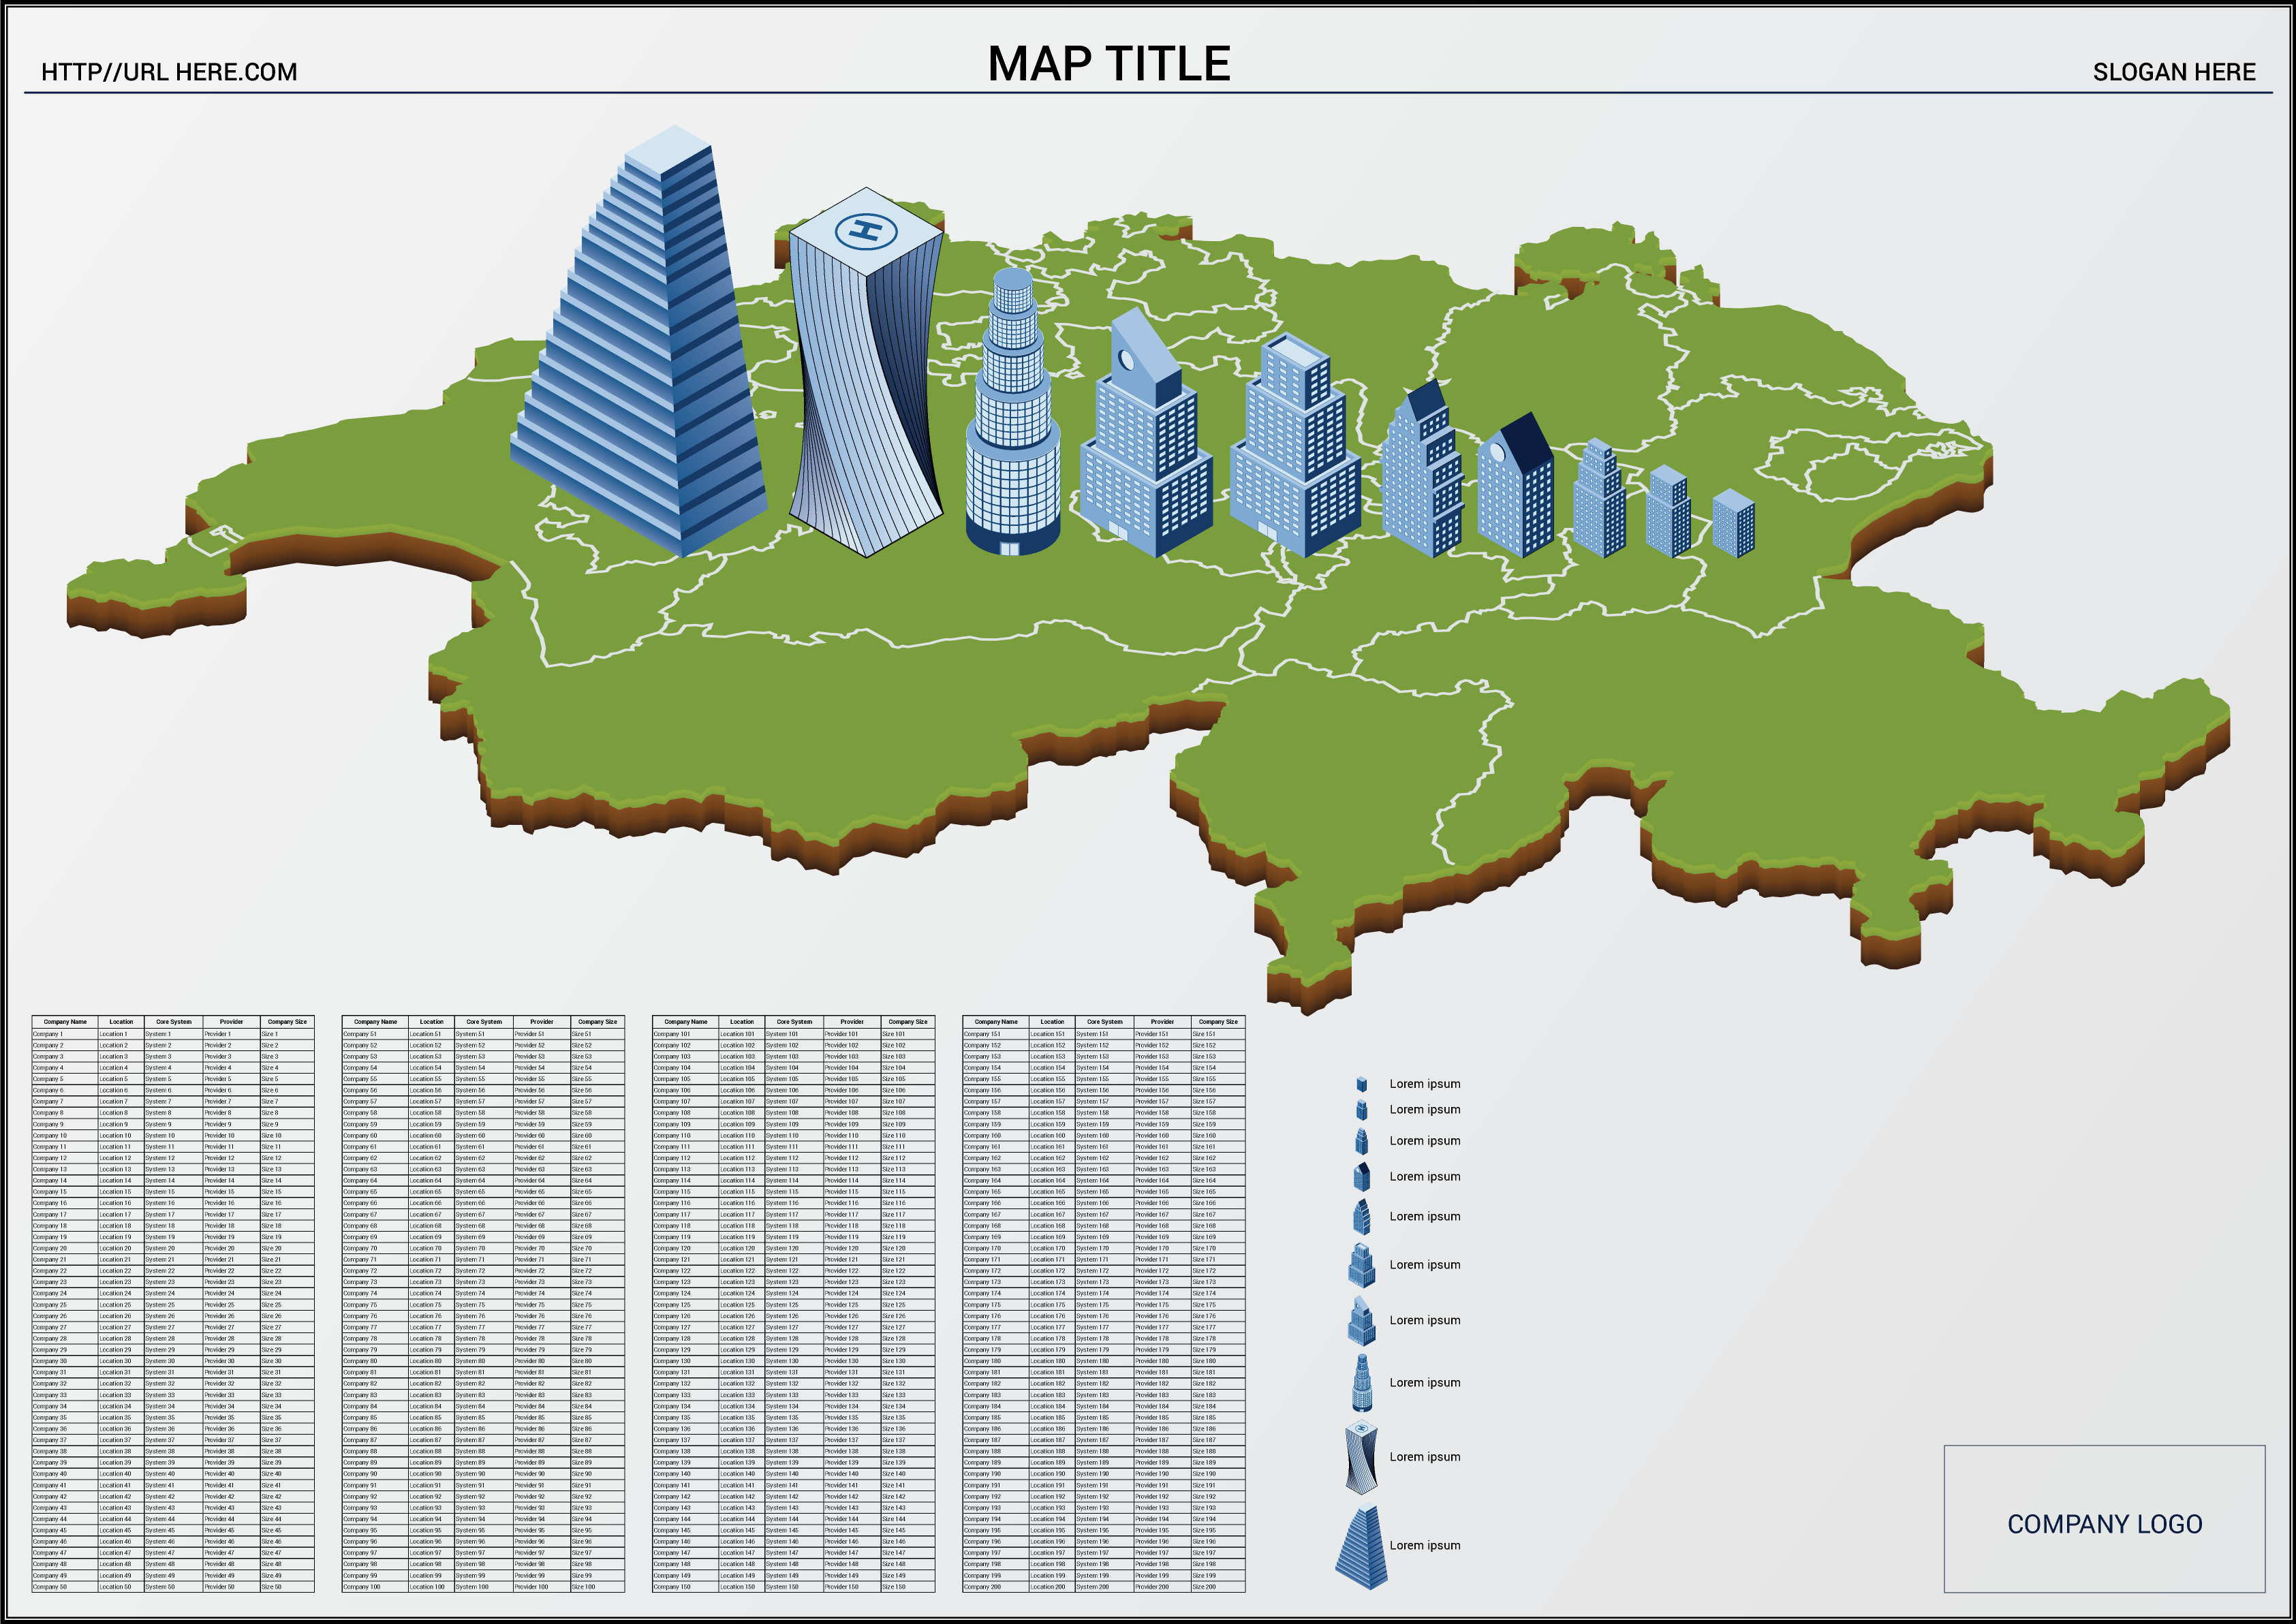Click the twisted helipad tower legend icon

tap(1361, 1458)
